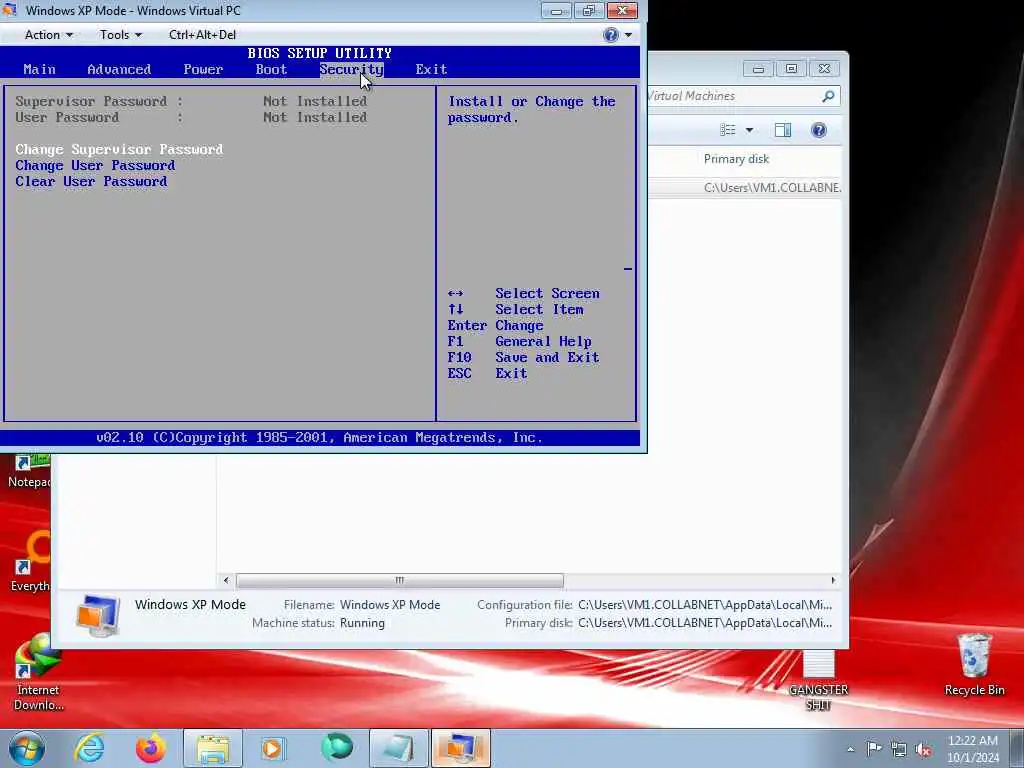
Task: Select Change User Password
Action: 95,165
